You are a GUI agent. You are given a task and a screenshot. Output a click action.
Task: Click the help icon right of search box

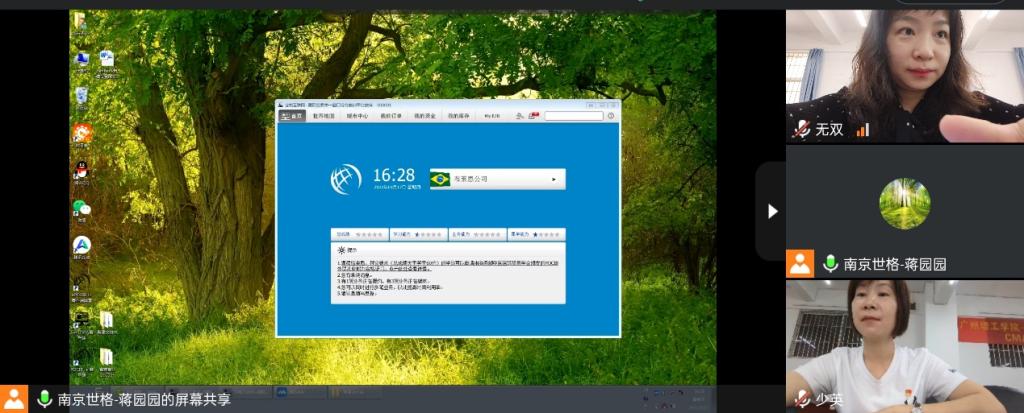pos(610,116)
